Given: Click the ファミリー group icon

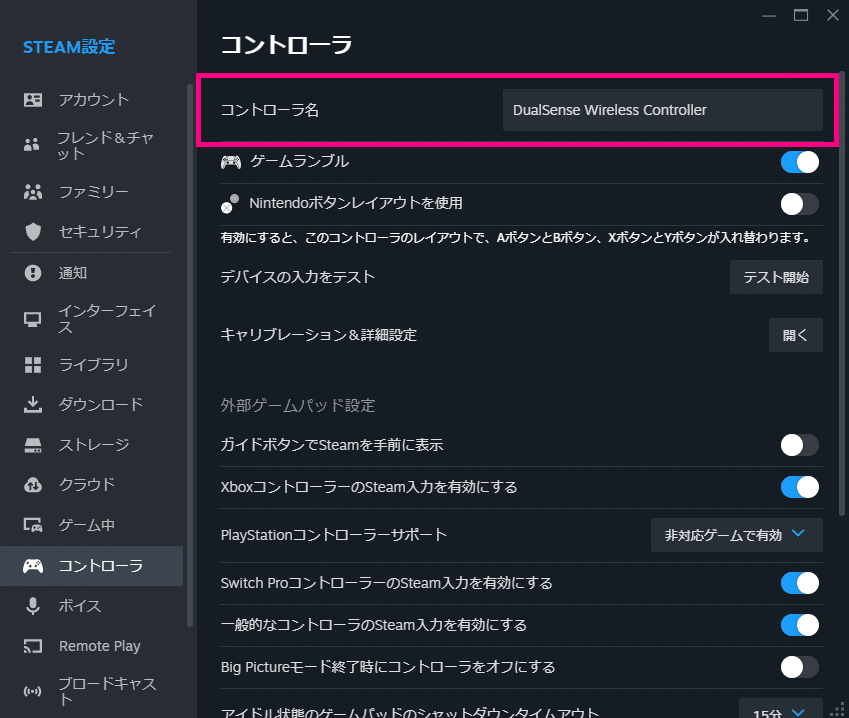Looking at the screenshot, I should (x=32, y=192).
